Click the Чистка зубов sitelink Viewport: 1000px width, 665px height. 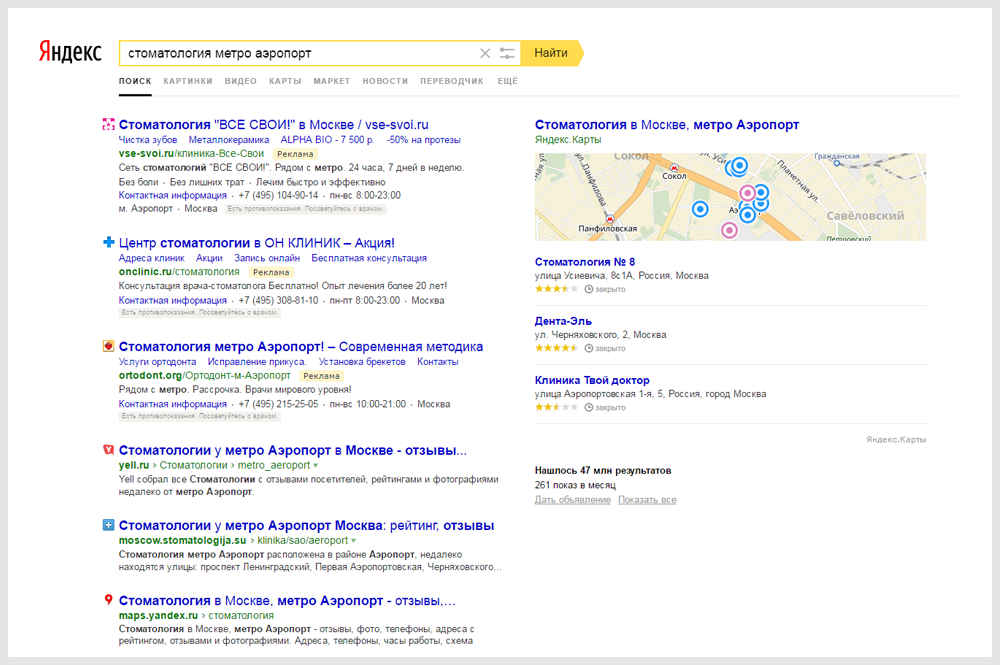(x=148, y=140)
